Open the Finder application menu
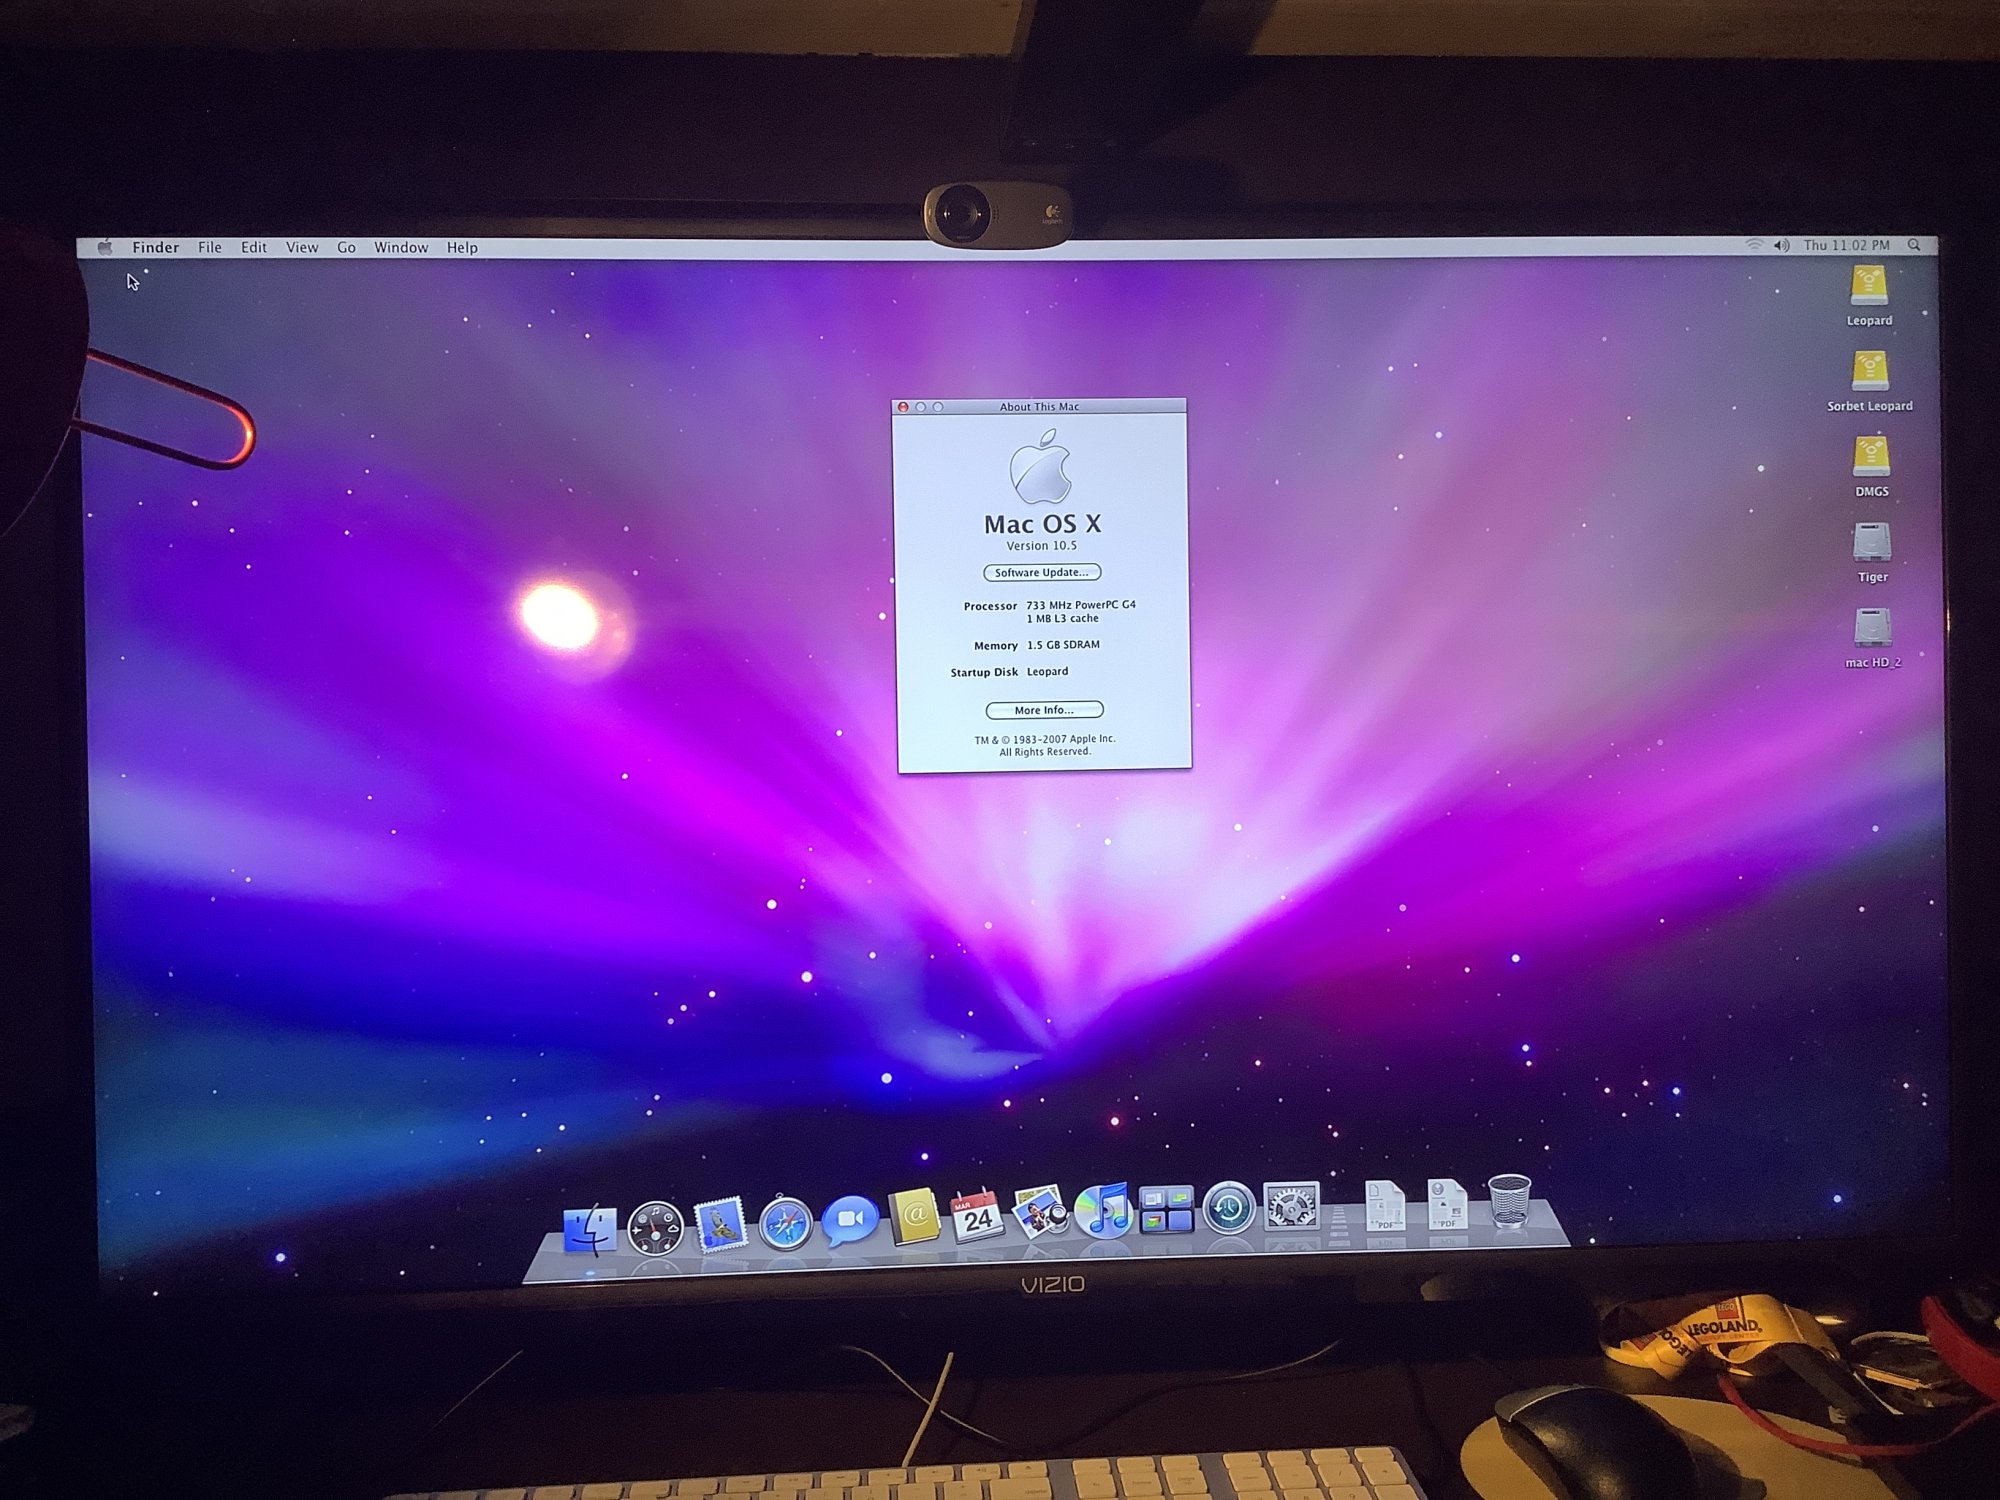 coord(156,248)
